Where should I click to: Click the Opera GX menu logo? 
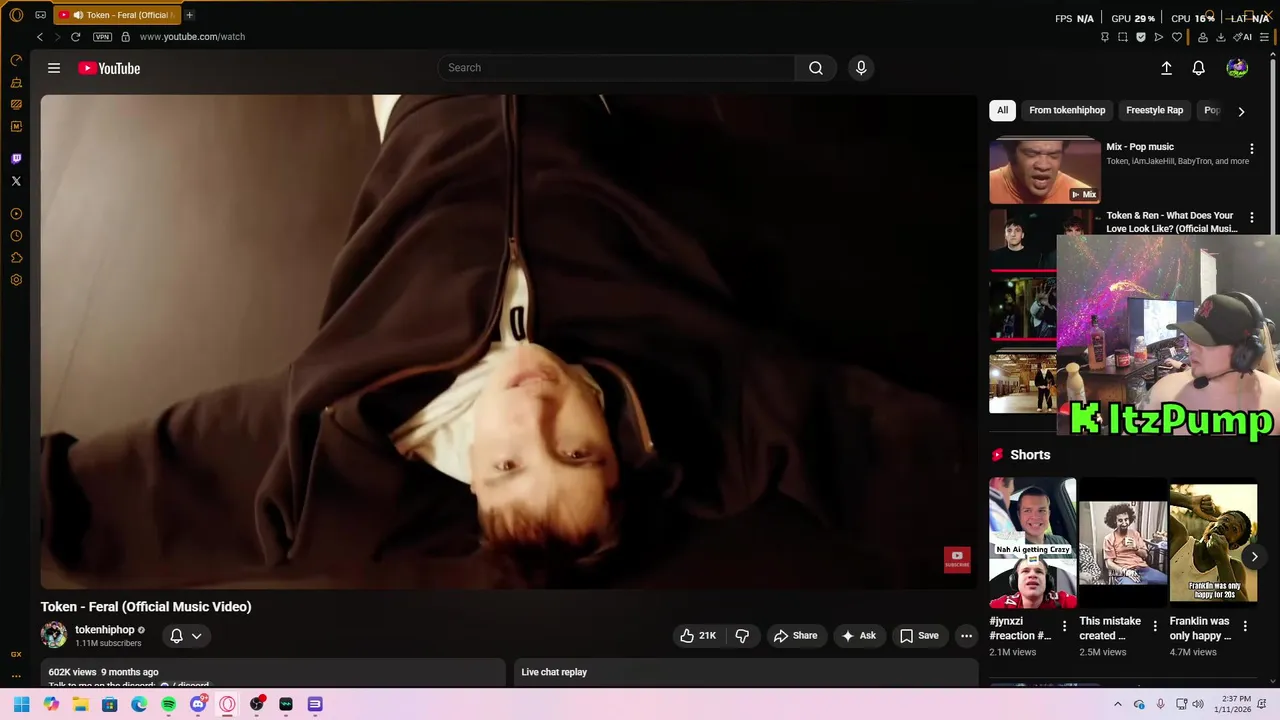tap(16, 15)
